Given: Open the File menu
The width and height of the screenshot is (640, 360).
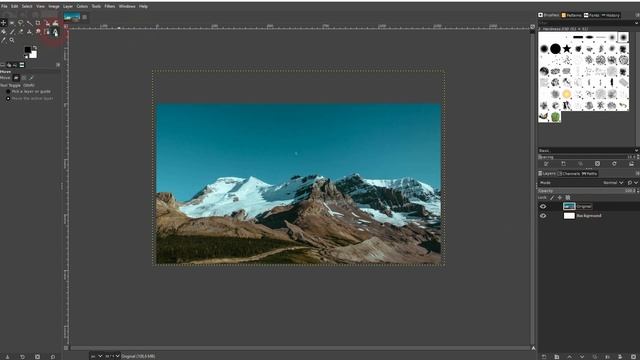Looking at the screenshot, I should (4, 6).
